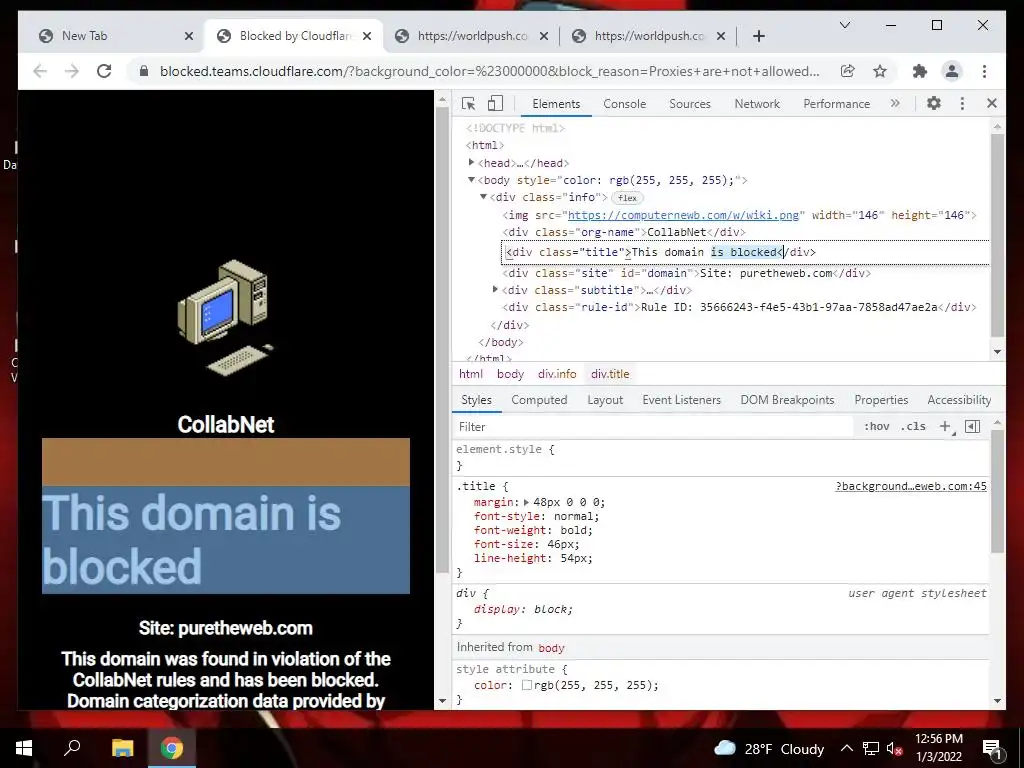
Task: Activate DevTools inspect element picker
Action: point(468,103)
